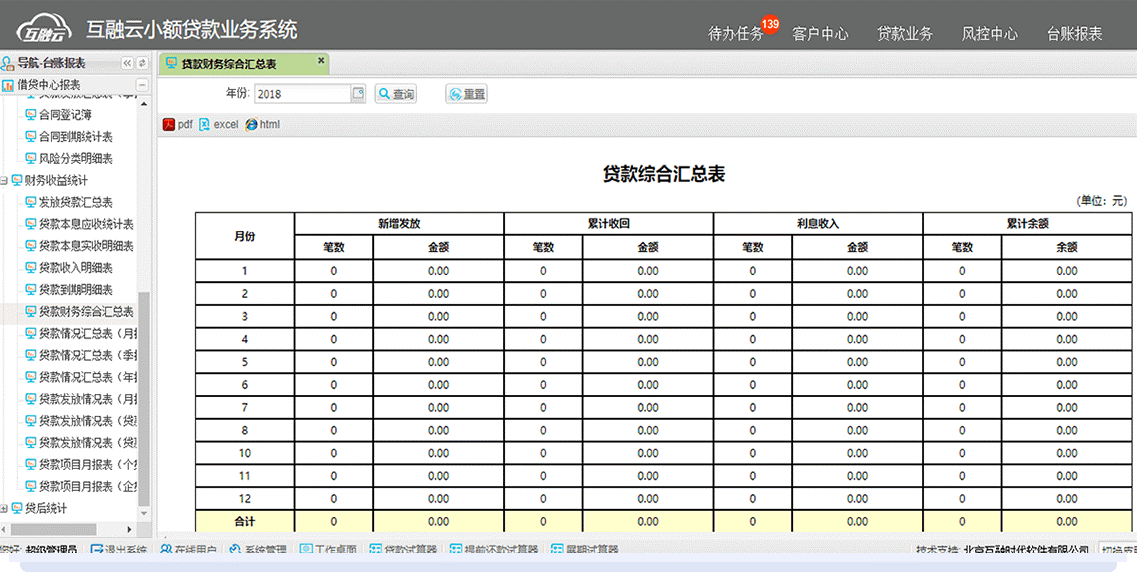Click the 重置 reset button

click(x=466, y=94)
